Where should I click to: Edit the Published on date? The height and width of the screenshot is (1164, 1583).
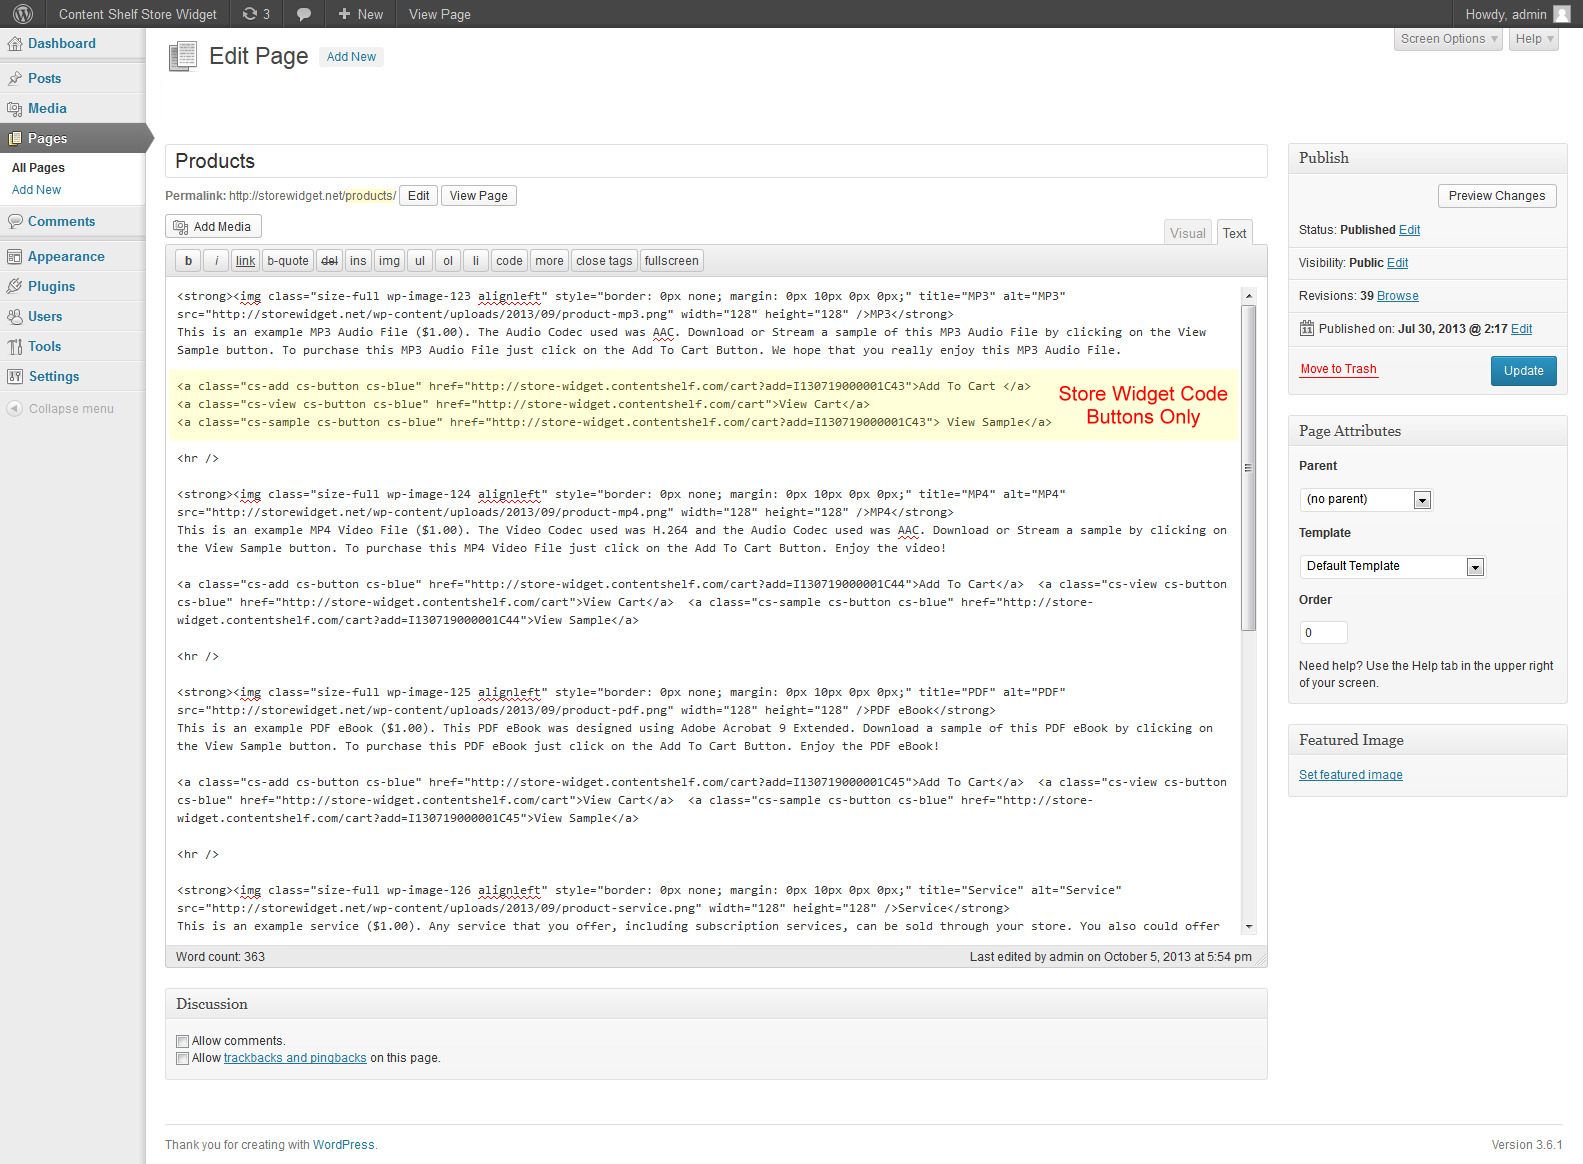point(1521,329)
